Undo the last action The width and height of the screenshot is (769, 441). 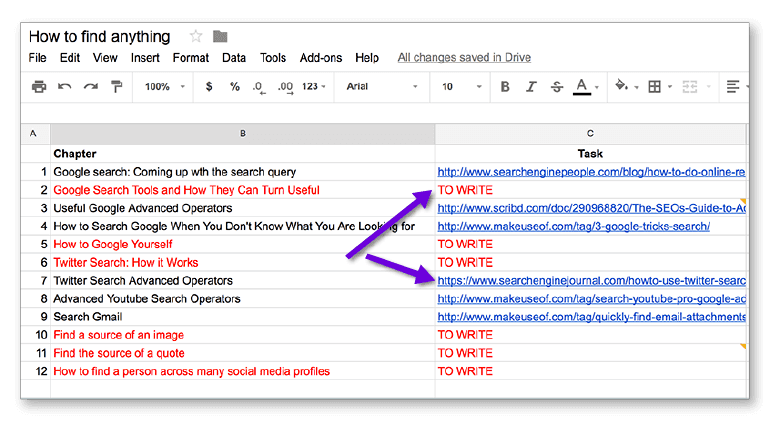click(x=65, y=87)
